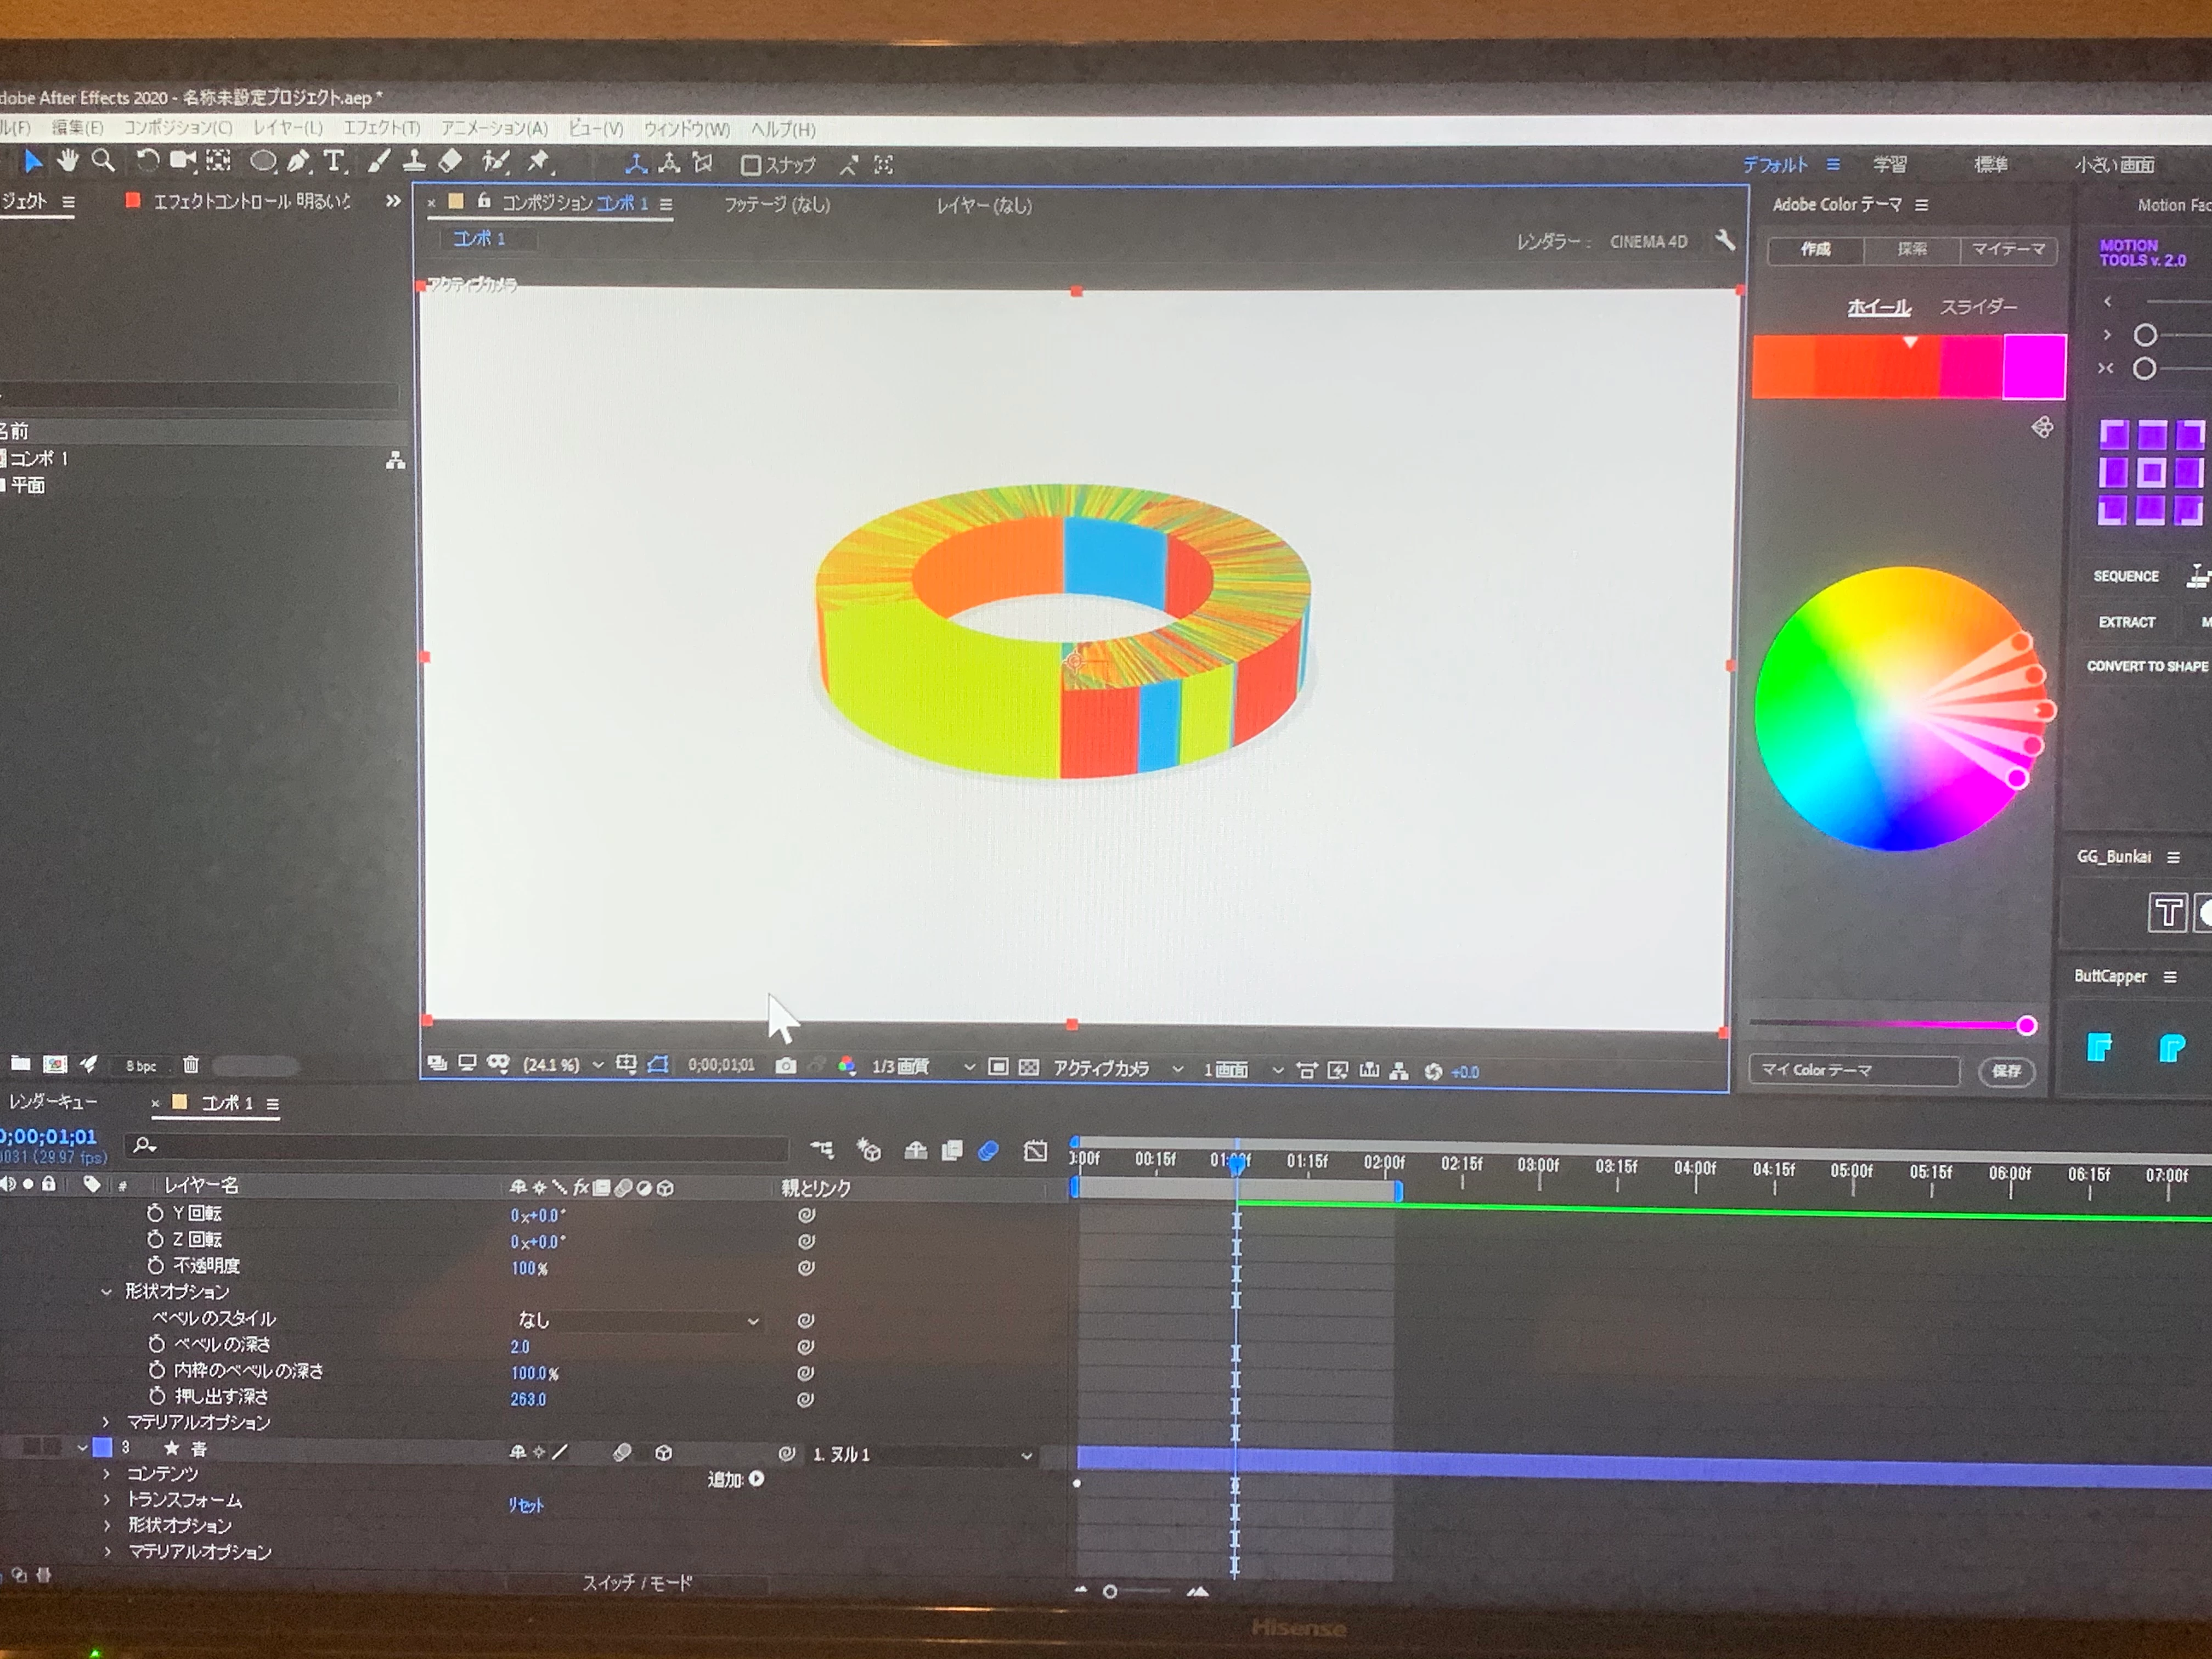2212x1659 pixels.
Task: Click the Reset link under Transform
Action: click(525, 1505)
